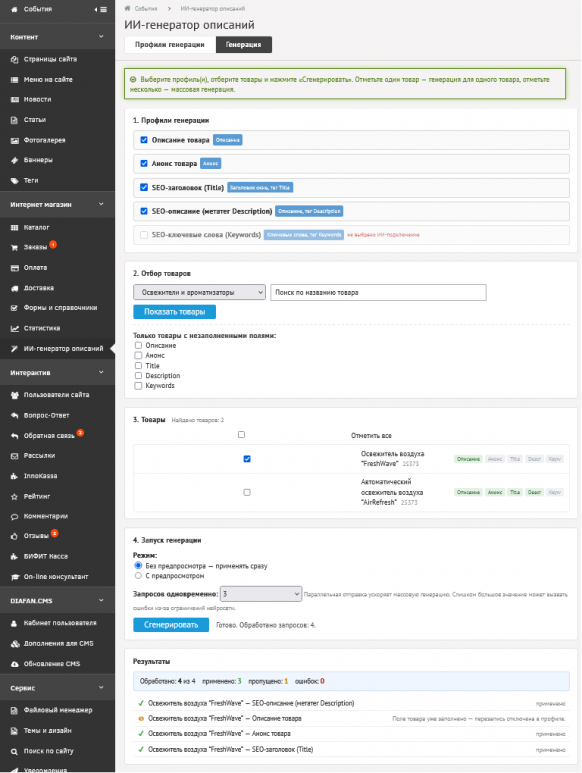
Task: Open Пользователи сайта icon
Action: coord(14,395)
